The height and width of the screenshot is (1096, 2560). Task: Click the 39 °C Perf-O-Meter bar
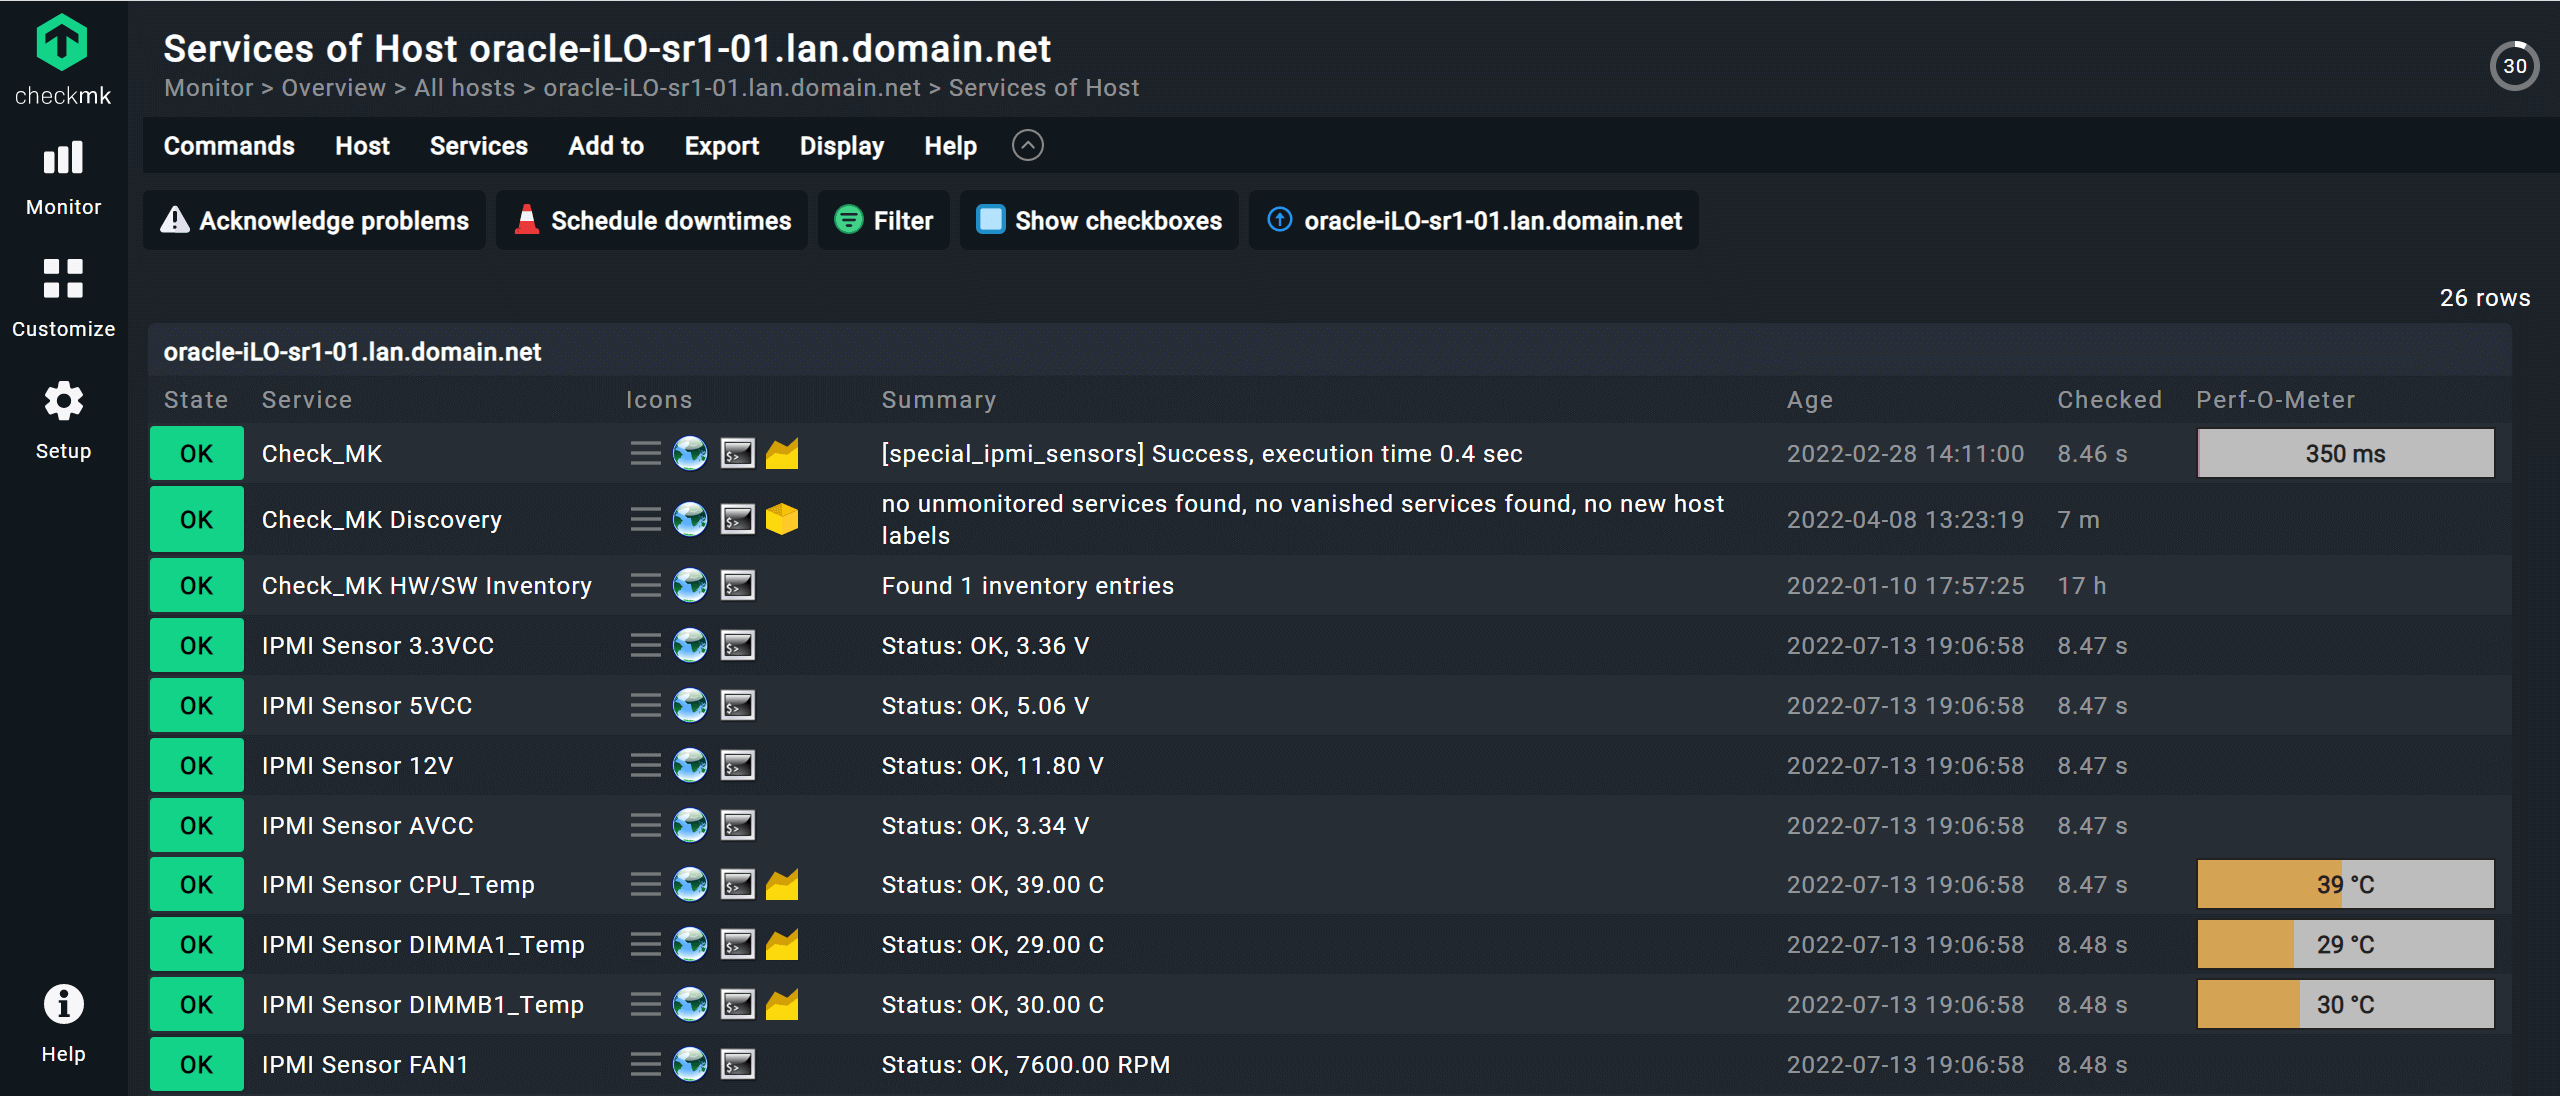(2345, 885)
